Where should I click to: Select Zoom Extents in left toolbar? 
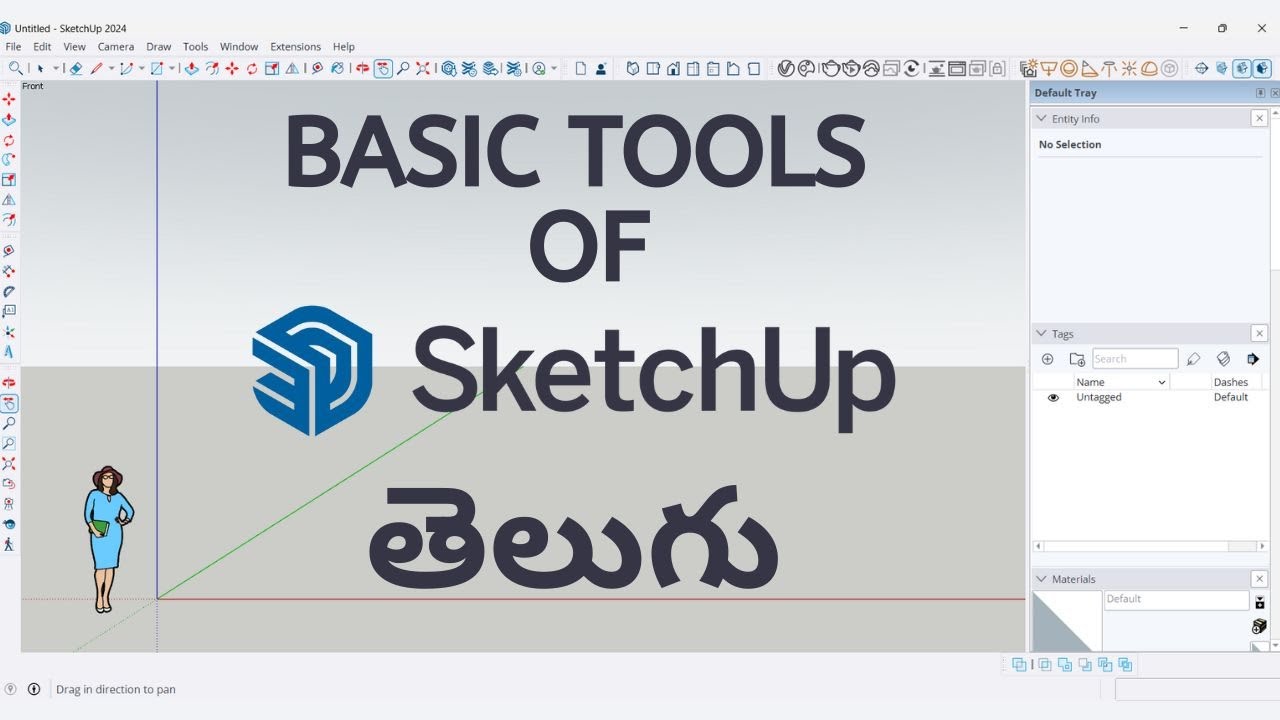tap(9, 463)
